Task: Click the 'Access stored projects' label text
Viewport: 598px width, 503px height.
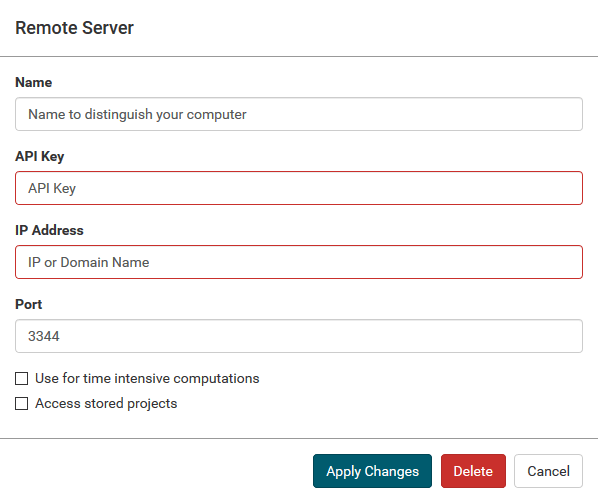Action: click(x=106, y=403)
